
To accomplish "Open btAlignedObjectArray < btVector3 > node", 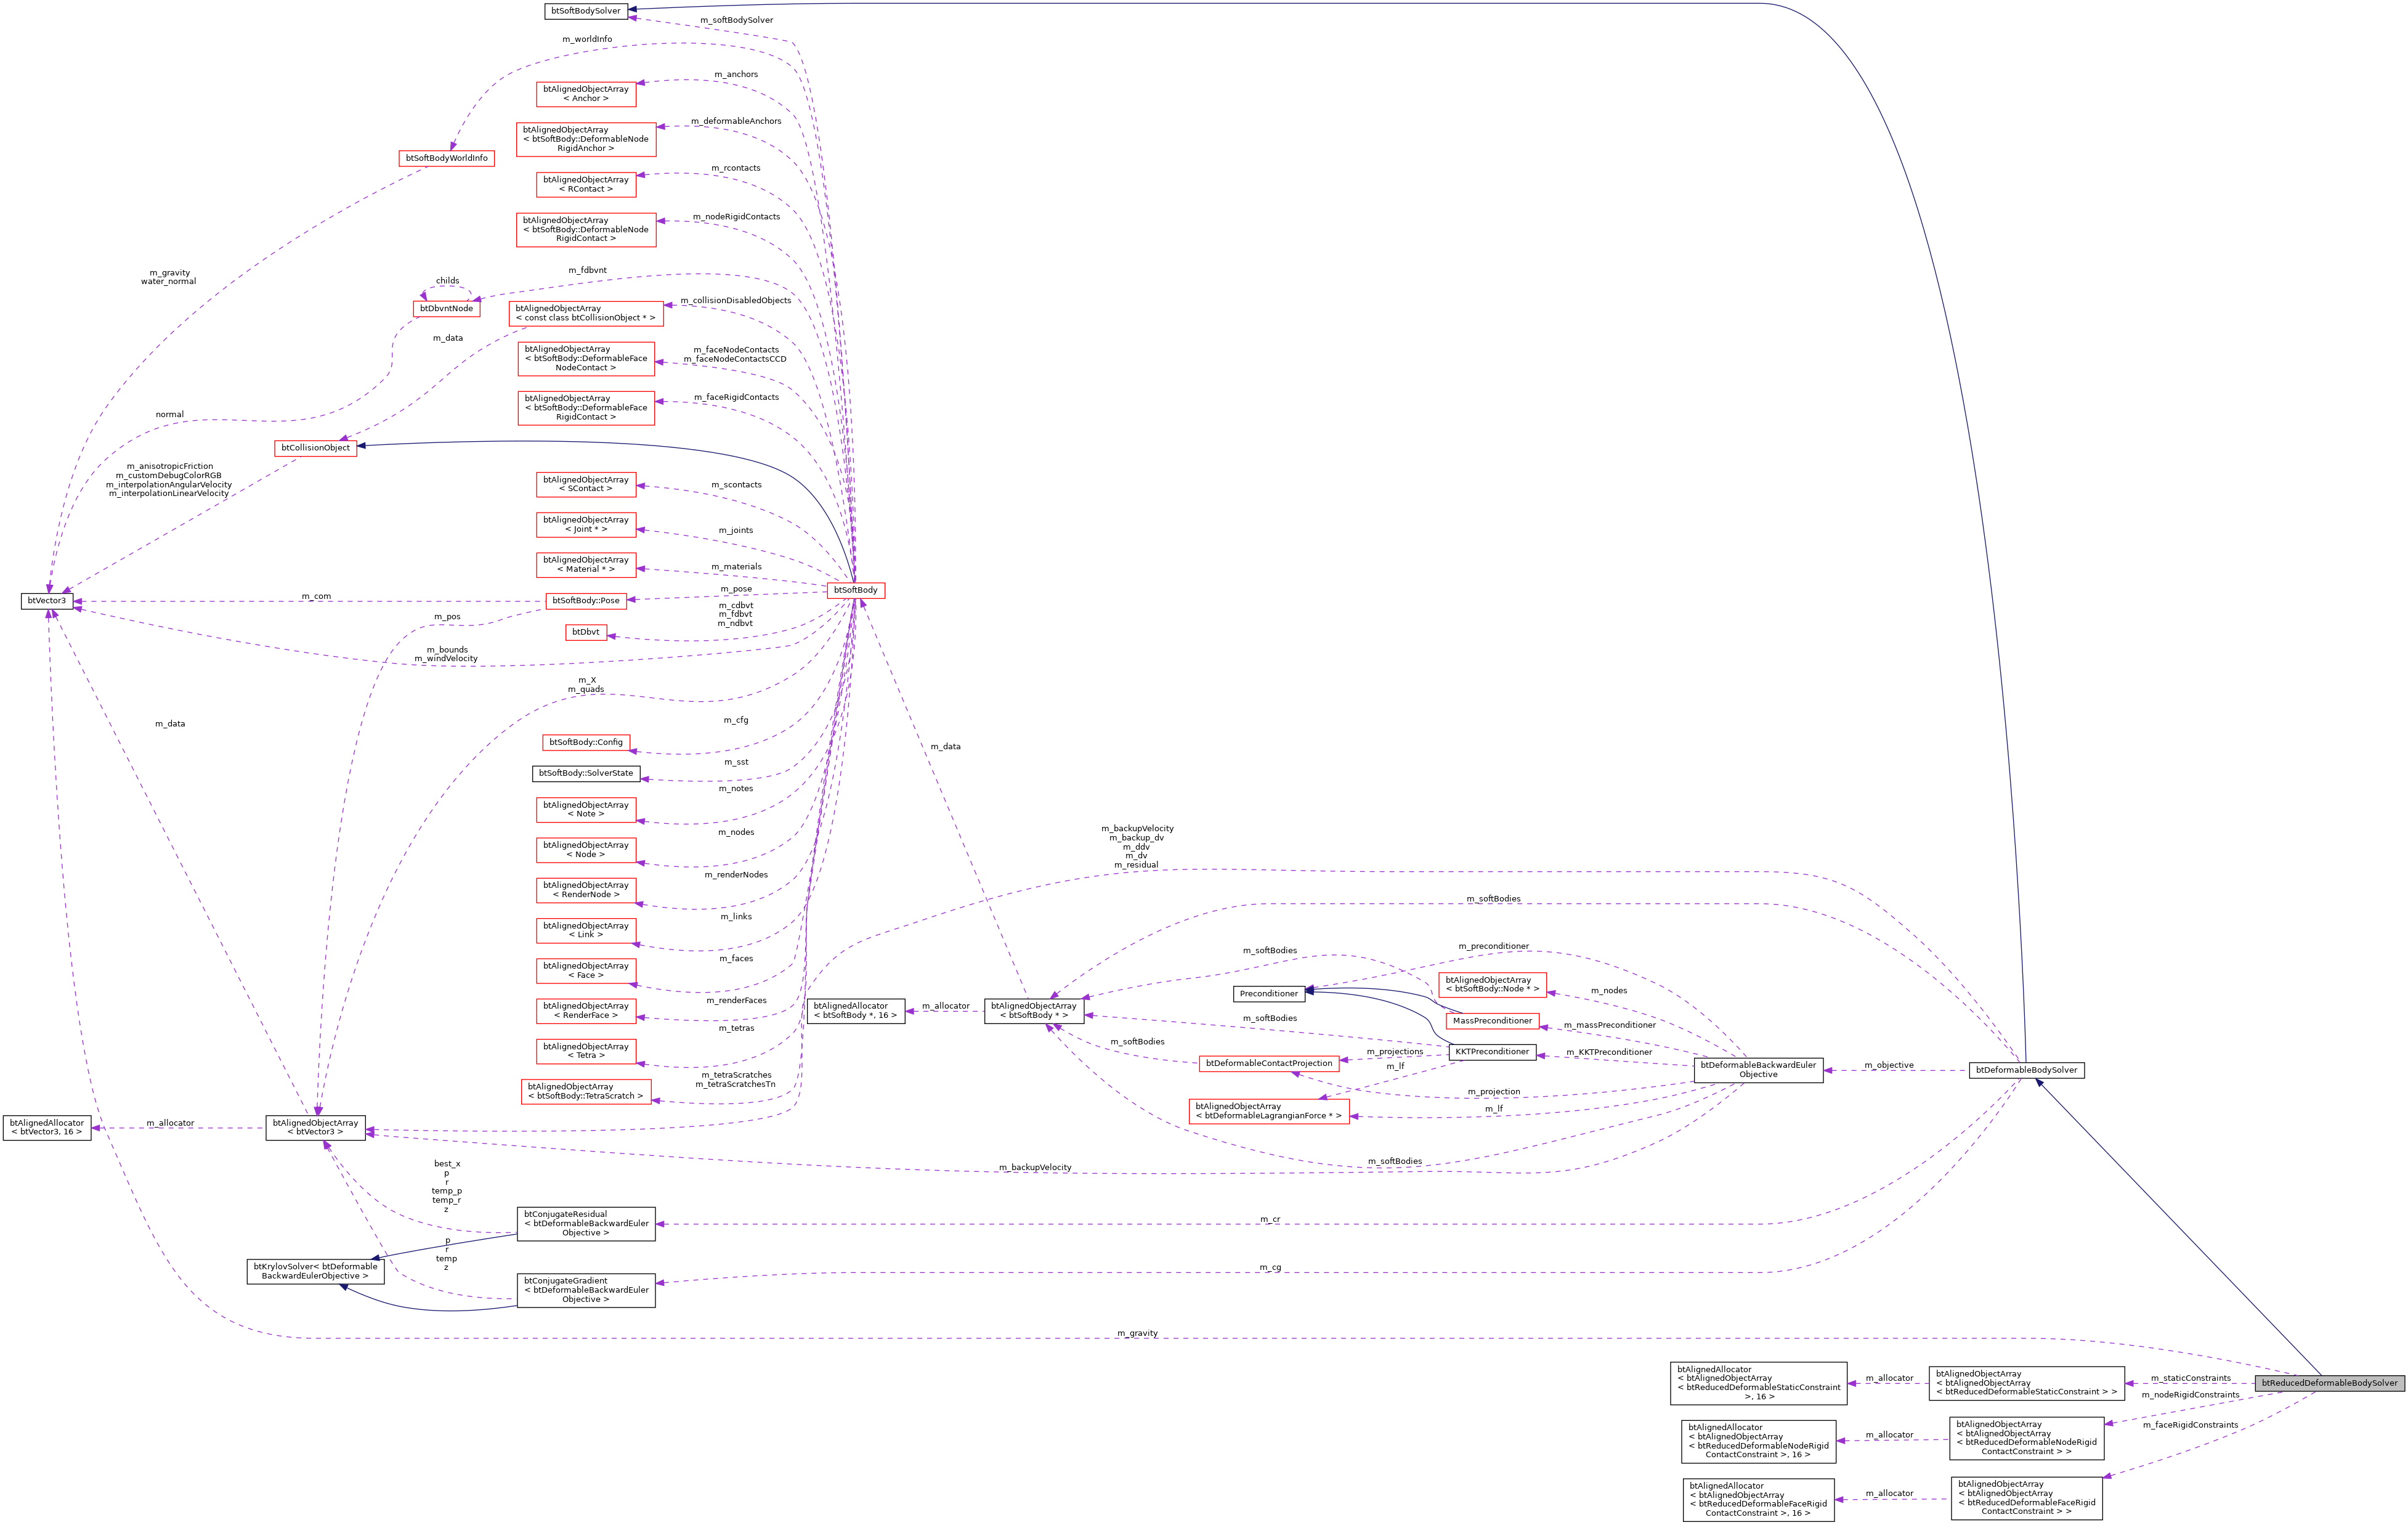I will [x=316, y=1128].
